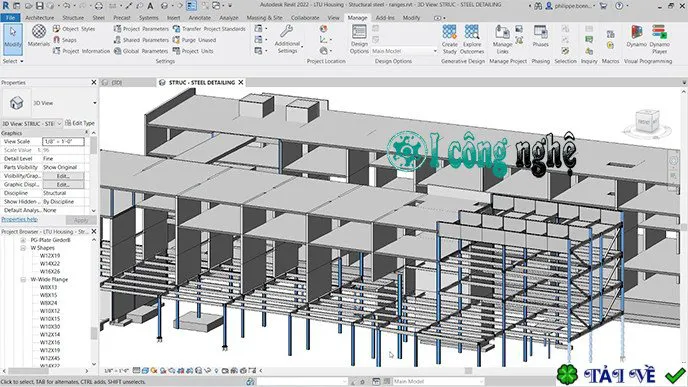Image resolution: width=688 pixels, height=387 pixels.
Task: Select W8X13 under W-Wide Flange
Action: tap(48, 287)
